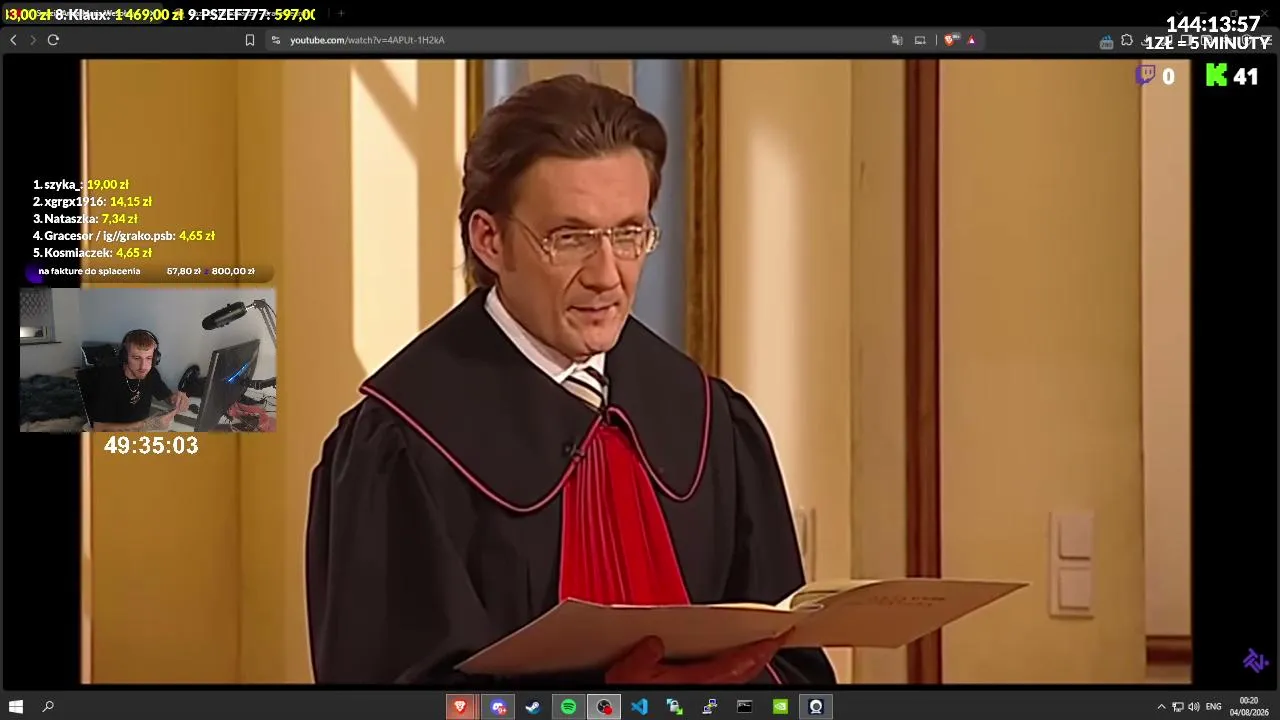Open the Brave Shields lion icon
This screenshot has height=720, width=1280.
949,40
